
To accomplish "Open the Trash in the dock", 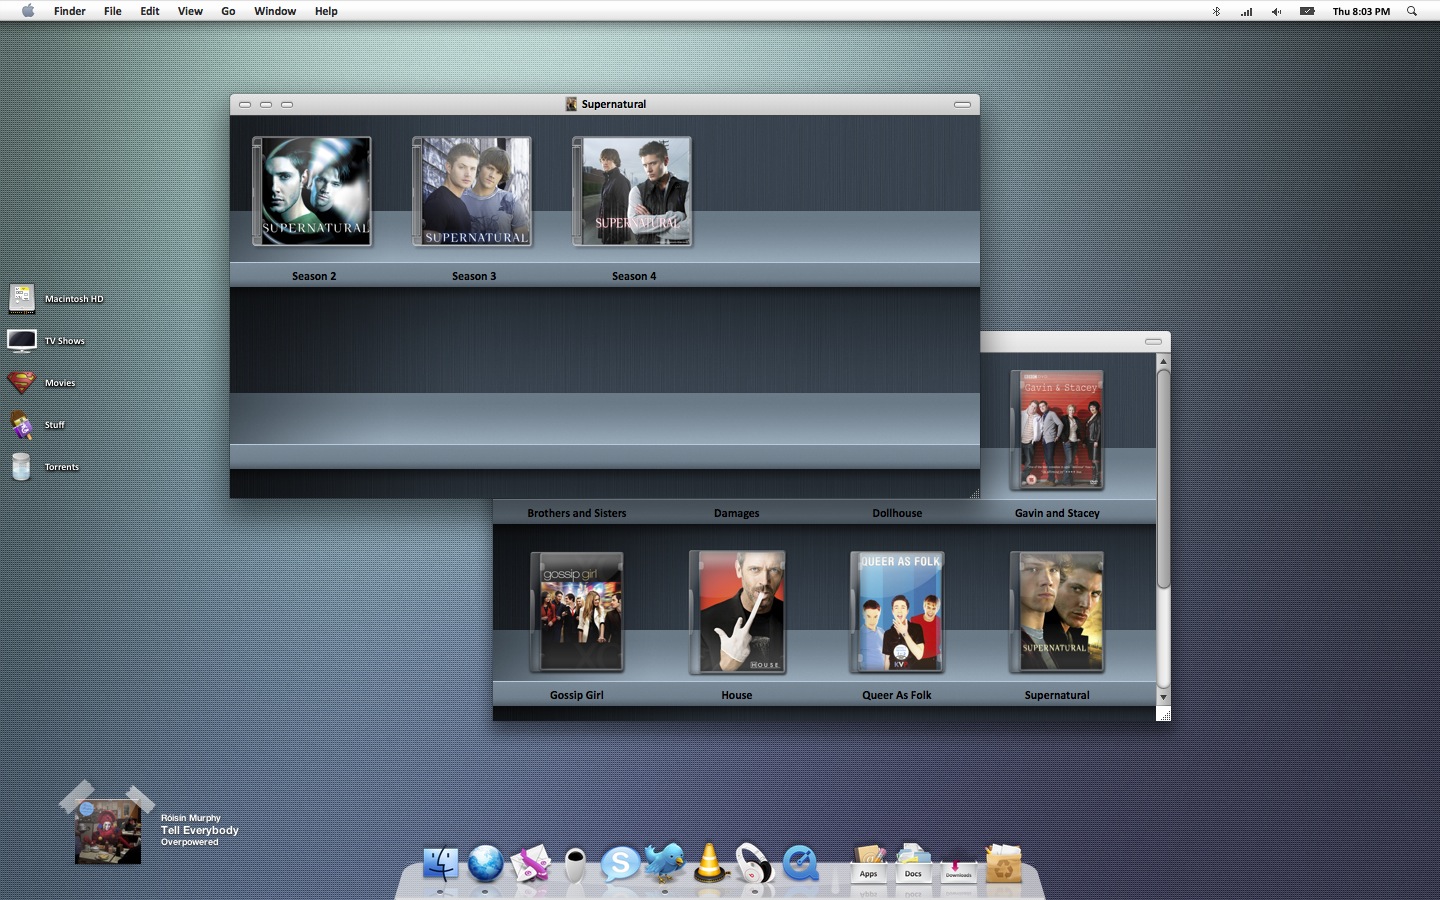I will click(1003, 863).
